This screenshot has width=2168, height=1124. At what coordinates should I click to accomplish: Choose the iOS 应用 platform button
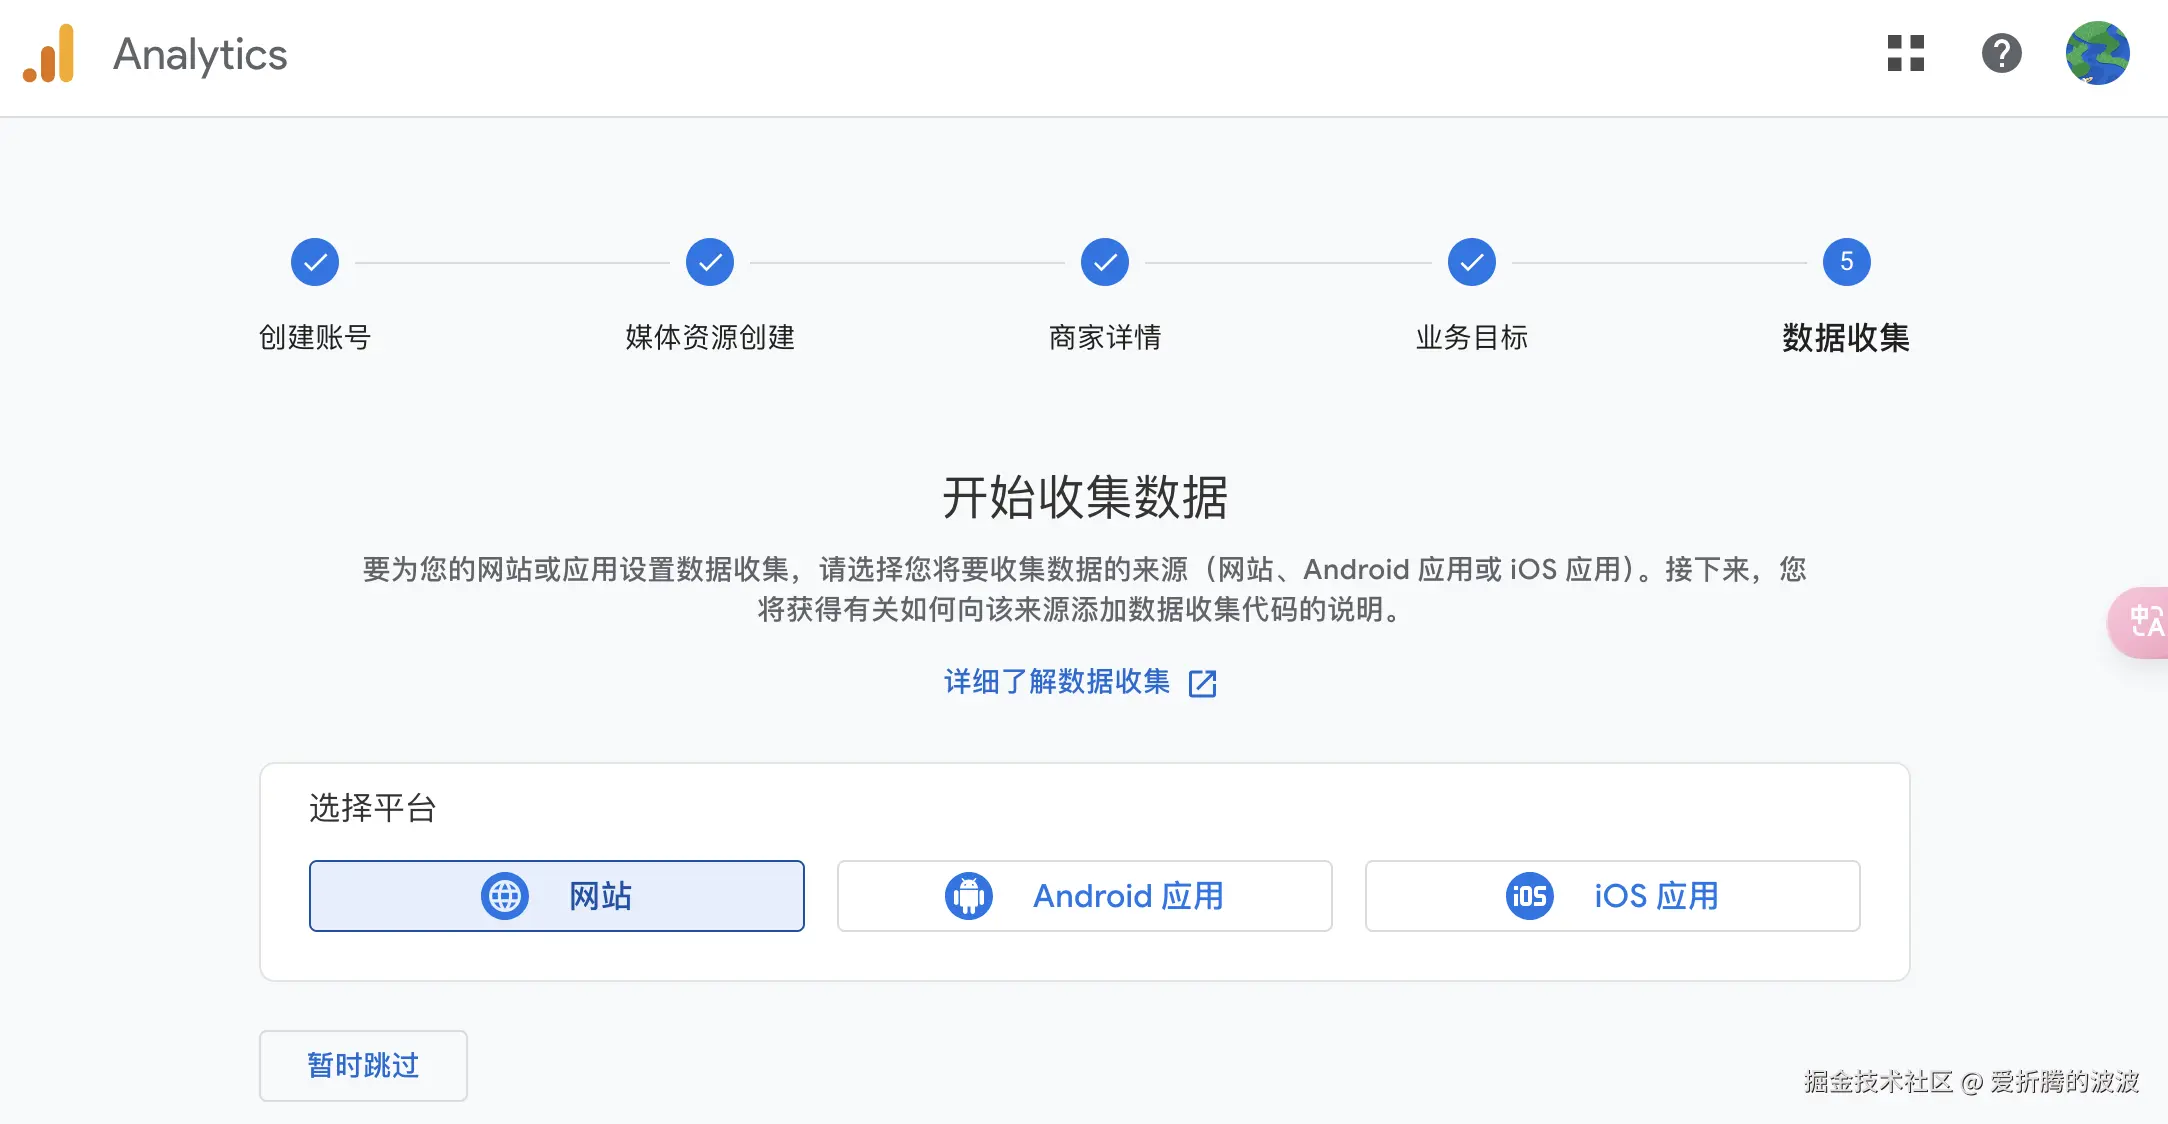click(1613, 896)
